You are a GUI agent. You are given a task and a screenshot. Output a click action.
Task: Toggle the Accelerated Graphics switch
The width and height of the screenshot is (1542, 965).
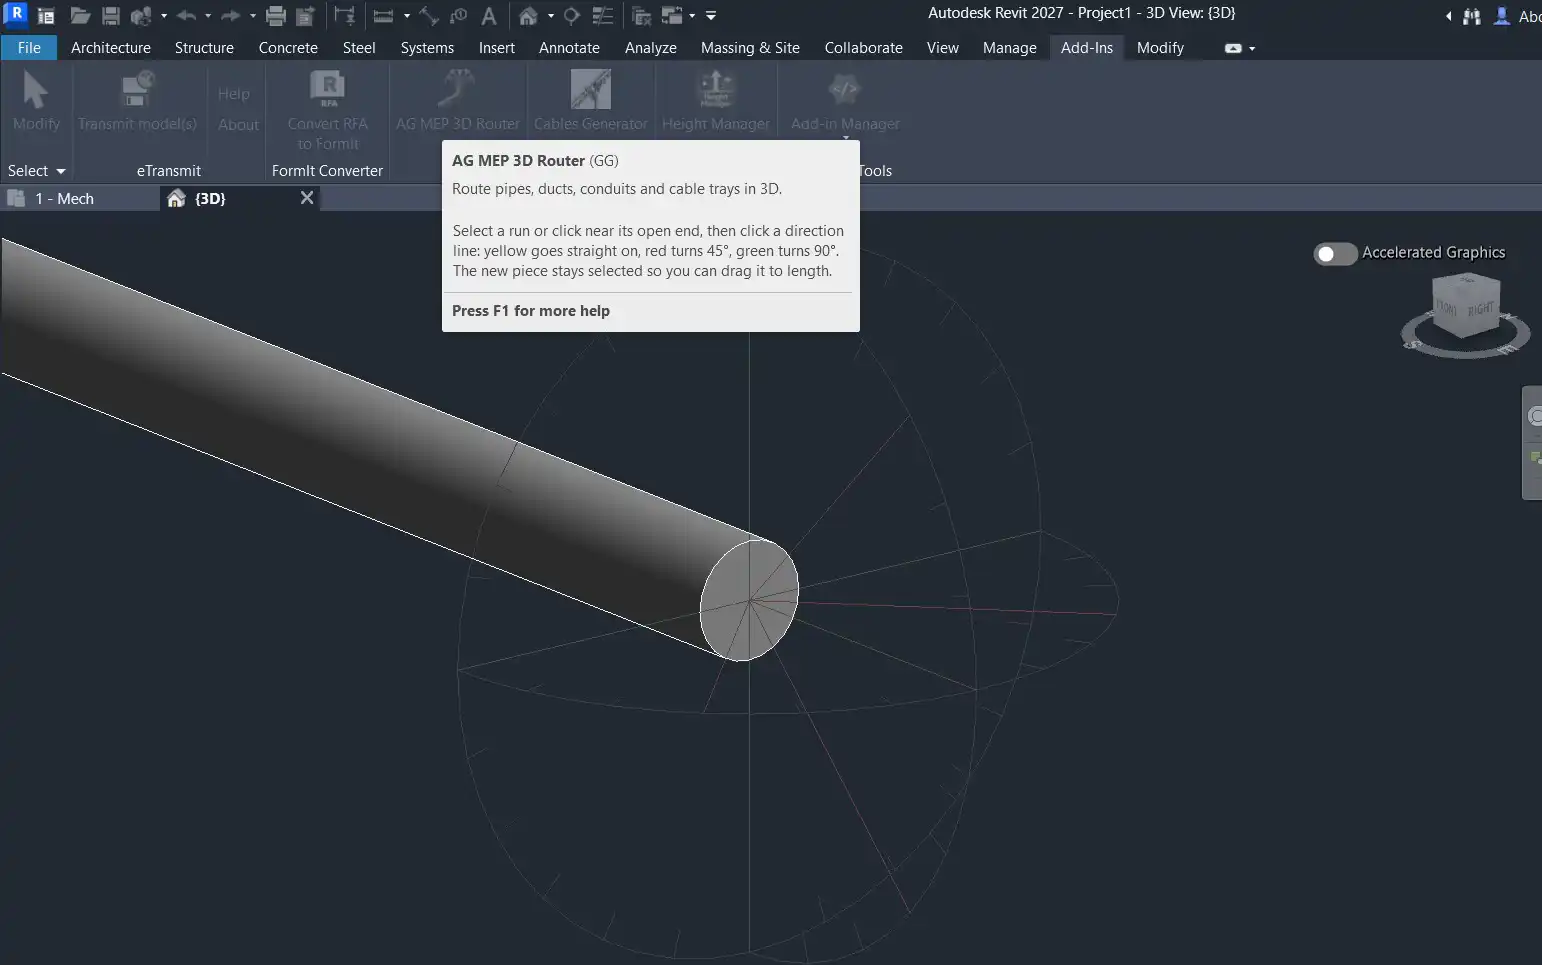point(1335,254)
